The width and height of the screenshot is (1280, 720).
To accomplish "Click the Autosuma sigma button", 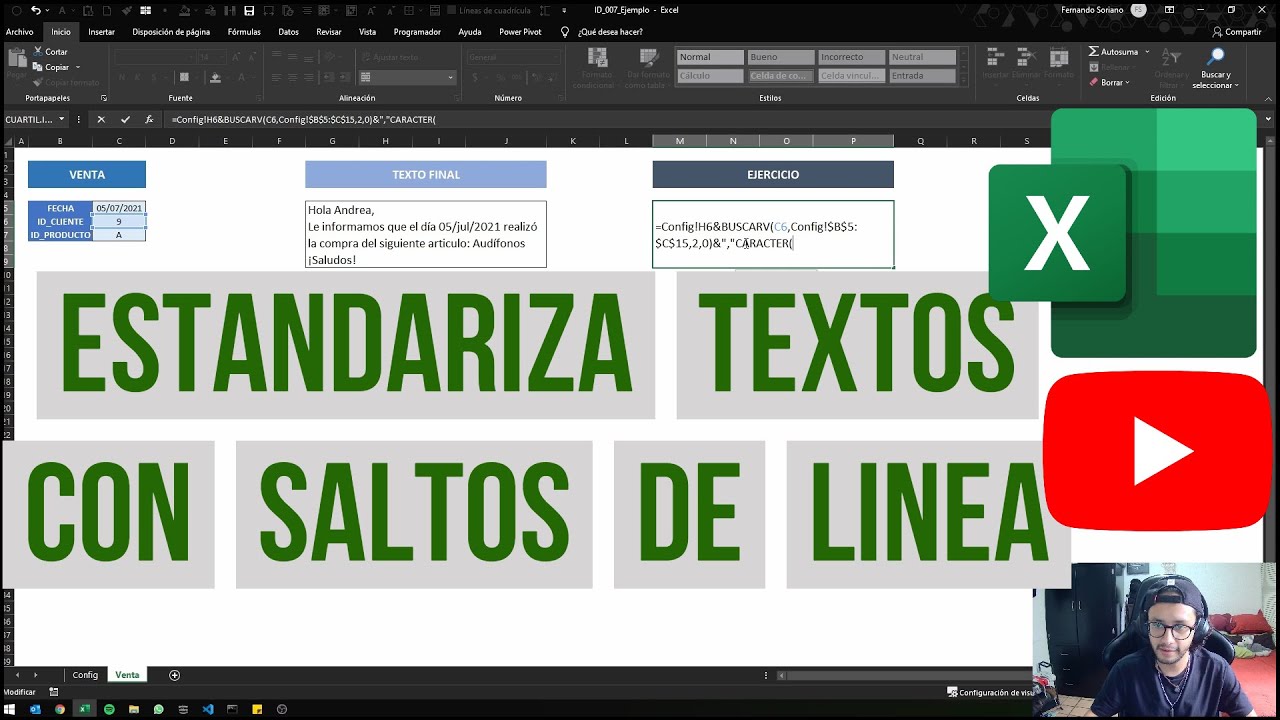I will (x=1112, y=52).
